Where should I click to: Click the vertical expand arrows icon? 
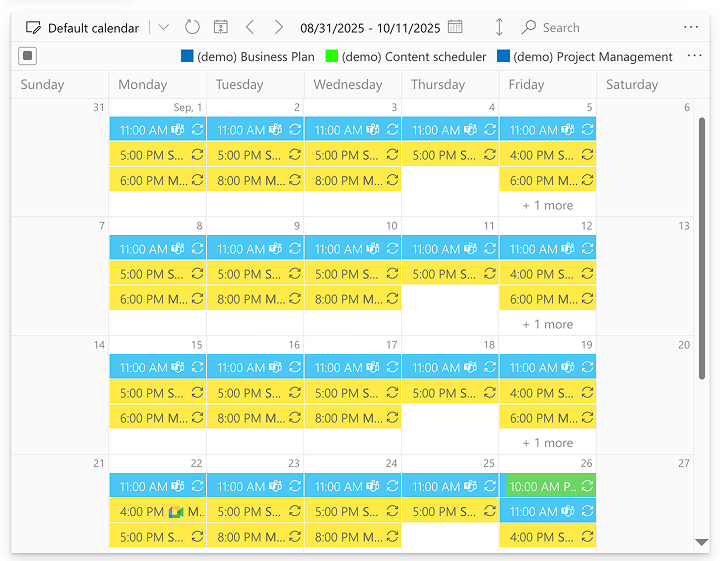click(x=500, y=28)
